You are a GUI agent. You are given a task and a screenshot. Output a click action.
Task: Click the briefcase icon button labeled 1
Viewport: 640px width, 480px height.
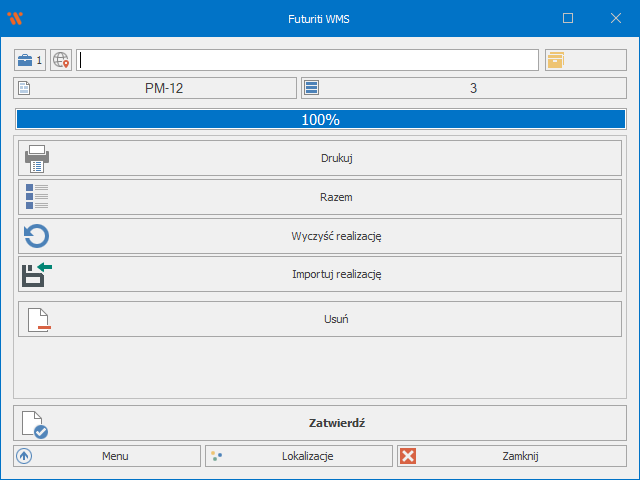tap(30, 60)
